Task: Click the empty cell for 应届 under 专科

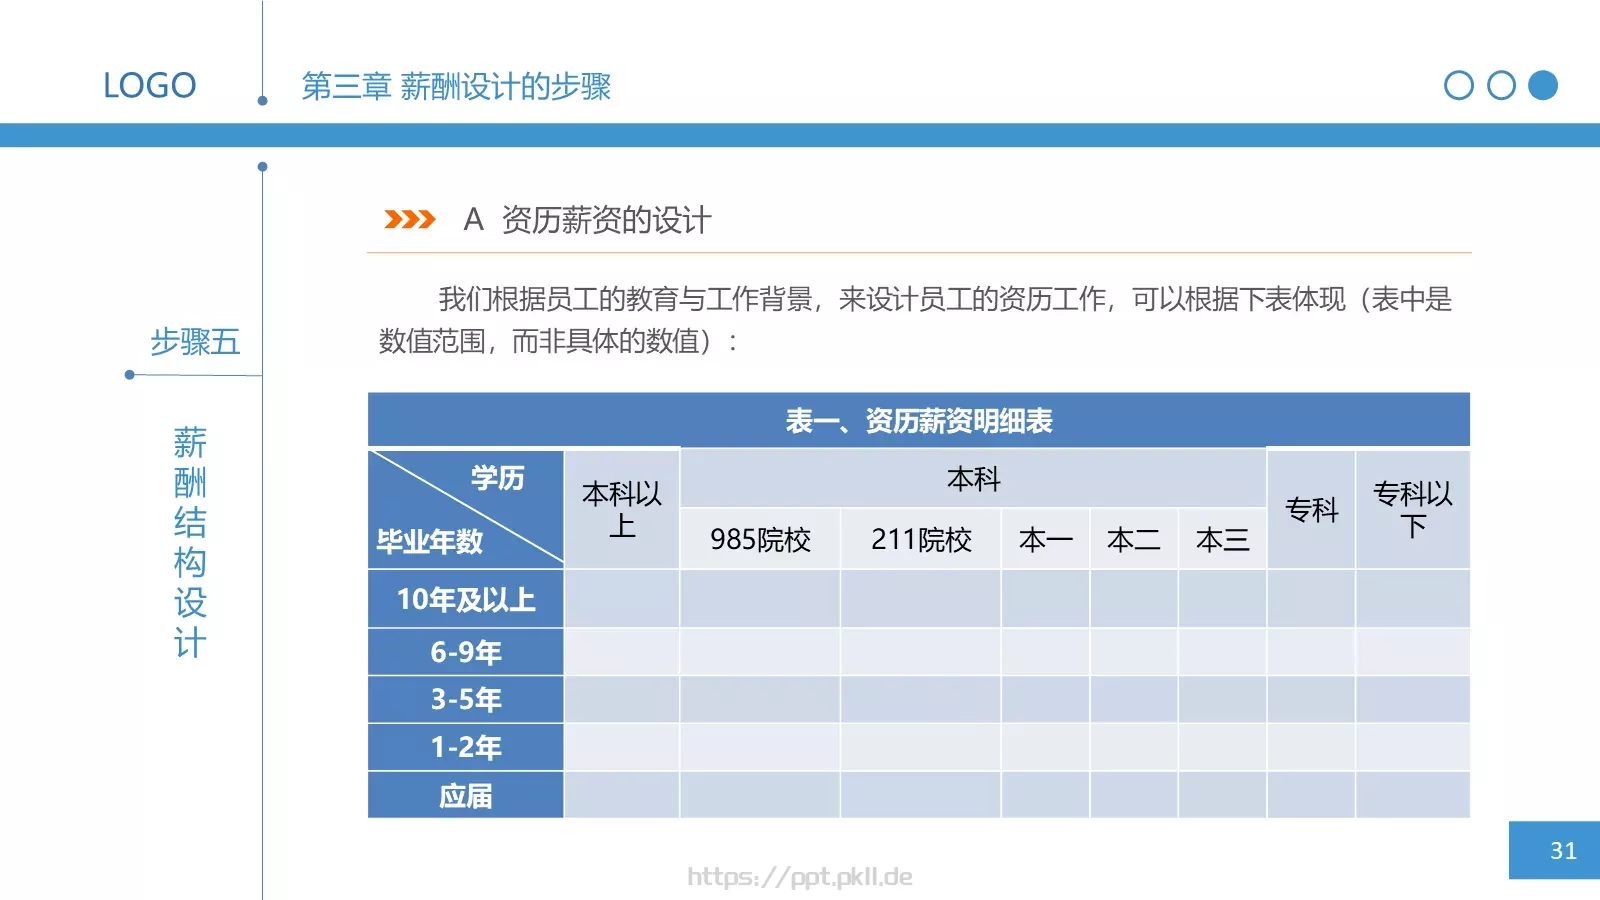Action: pyautogui.click(x=1311, y=795)
